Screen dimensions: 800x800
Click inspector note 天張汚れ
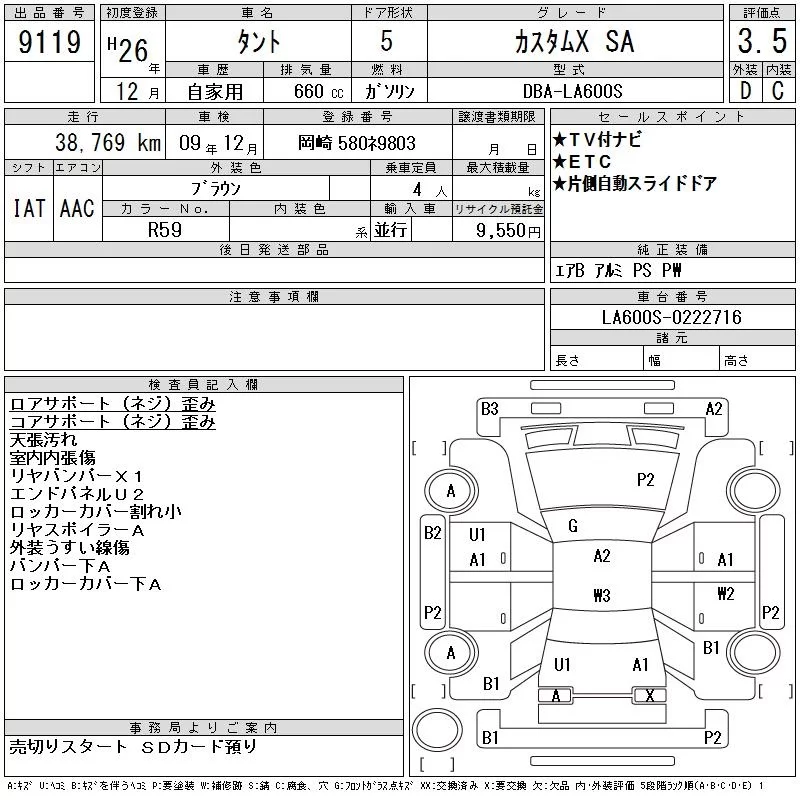(x=43, y=440)
